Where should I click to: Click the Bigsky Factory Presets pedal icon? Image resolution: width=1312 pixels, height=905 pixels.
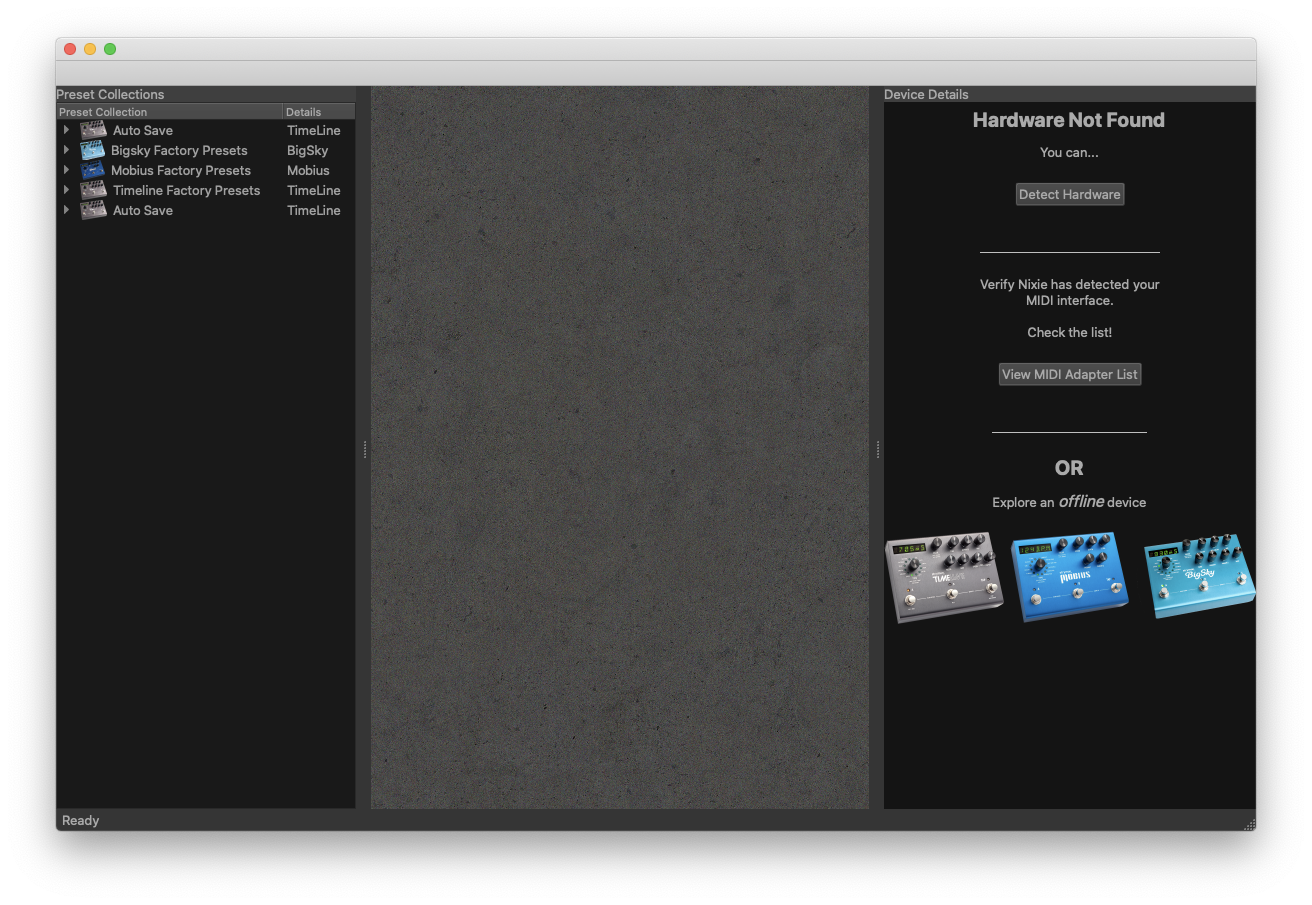point(93,150)
